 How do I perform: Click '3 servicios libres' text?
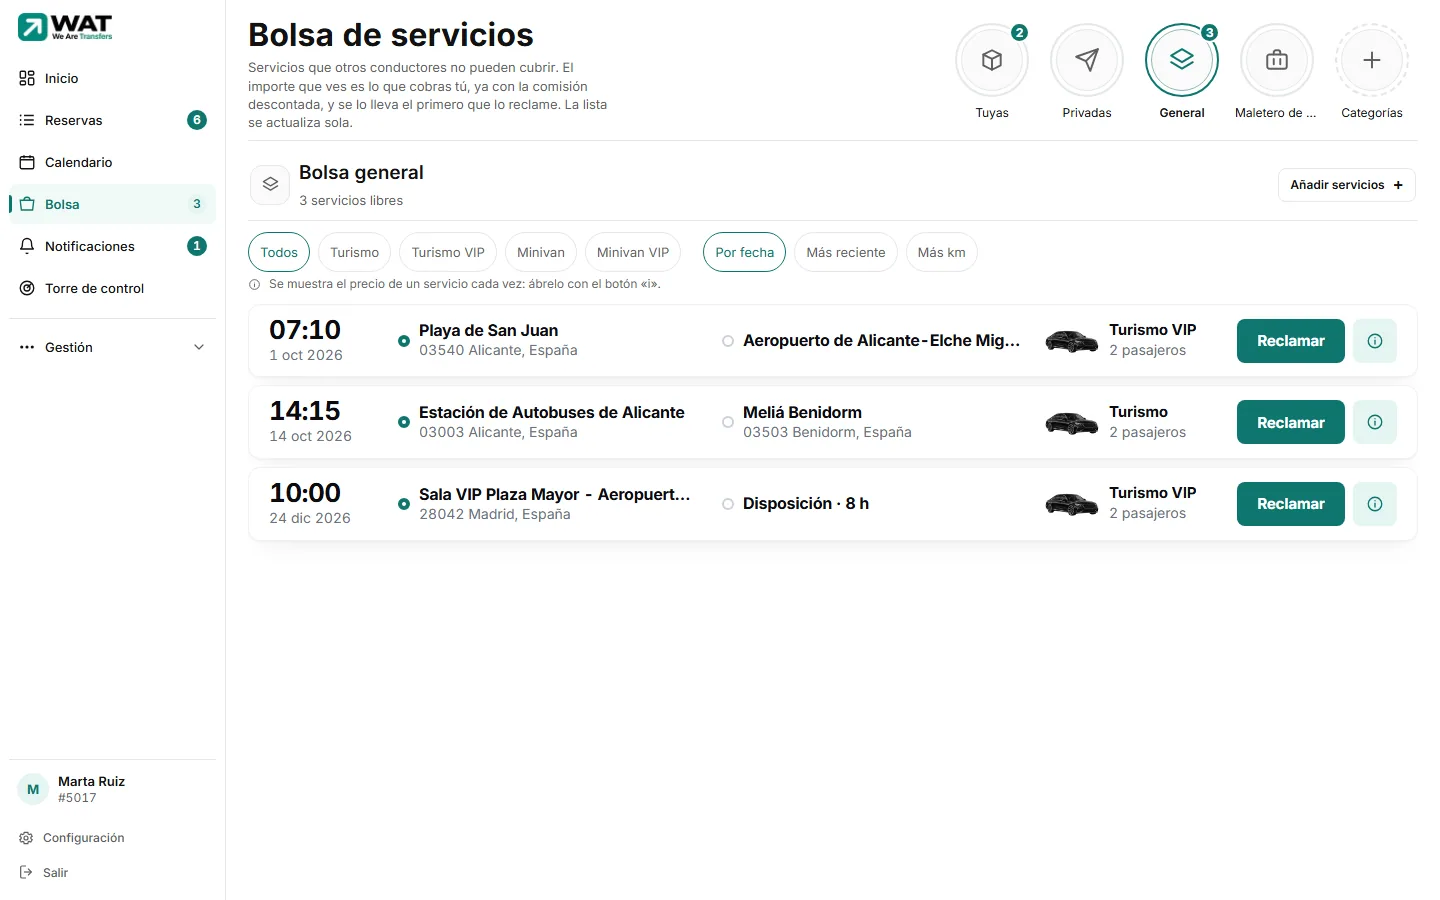click(x=351, y=200)
